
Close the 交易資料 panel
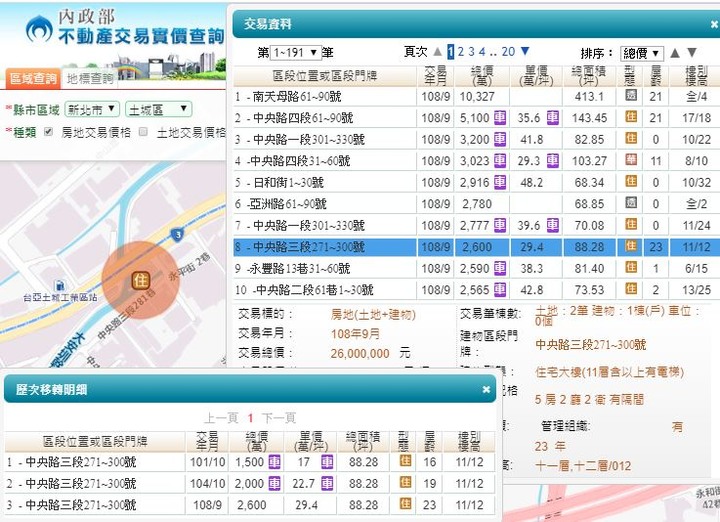714,24
